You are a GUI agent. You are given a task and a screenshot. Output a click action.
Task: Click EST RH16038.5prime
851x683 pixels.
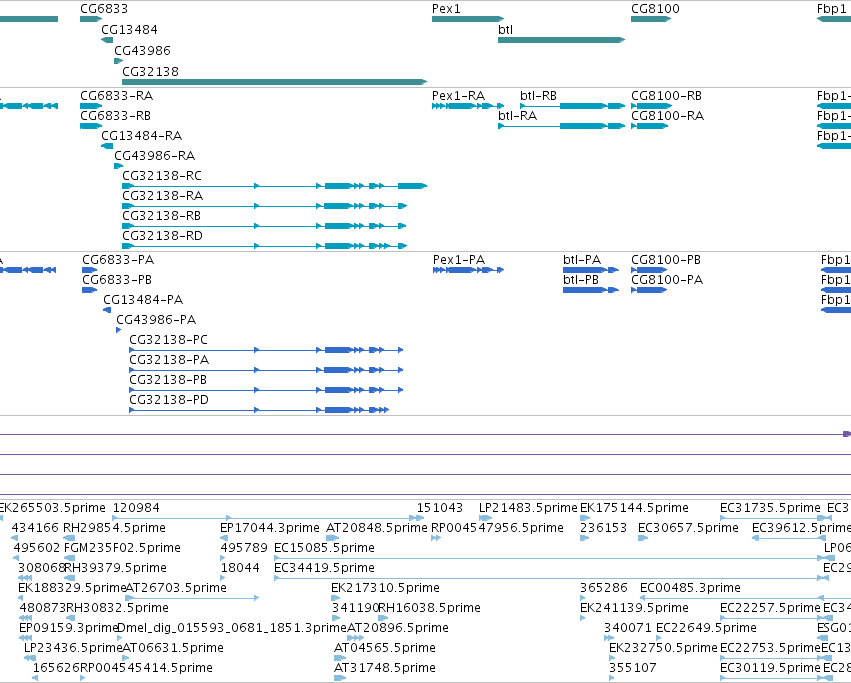click(x=429, y=608)
